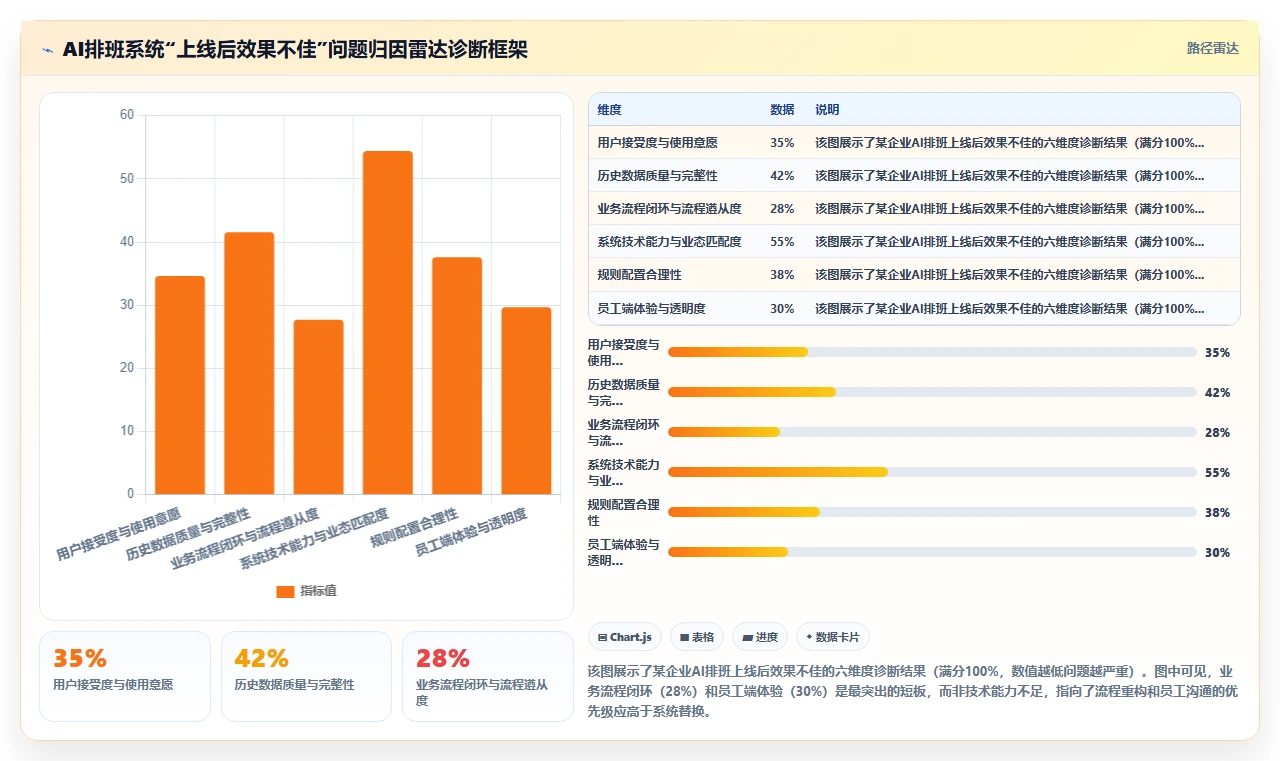Select the 表格 tag chip

pyautogui.click(x=697, y=637)
